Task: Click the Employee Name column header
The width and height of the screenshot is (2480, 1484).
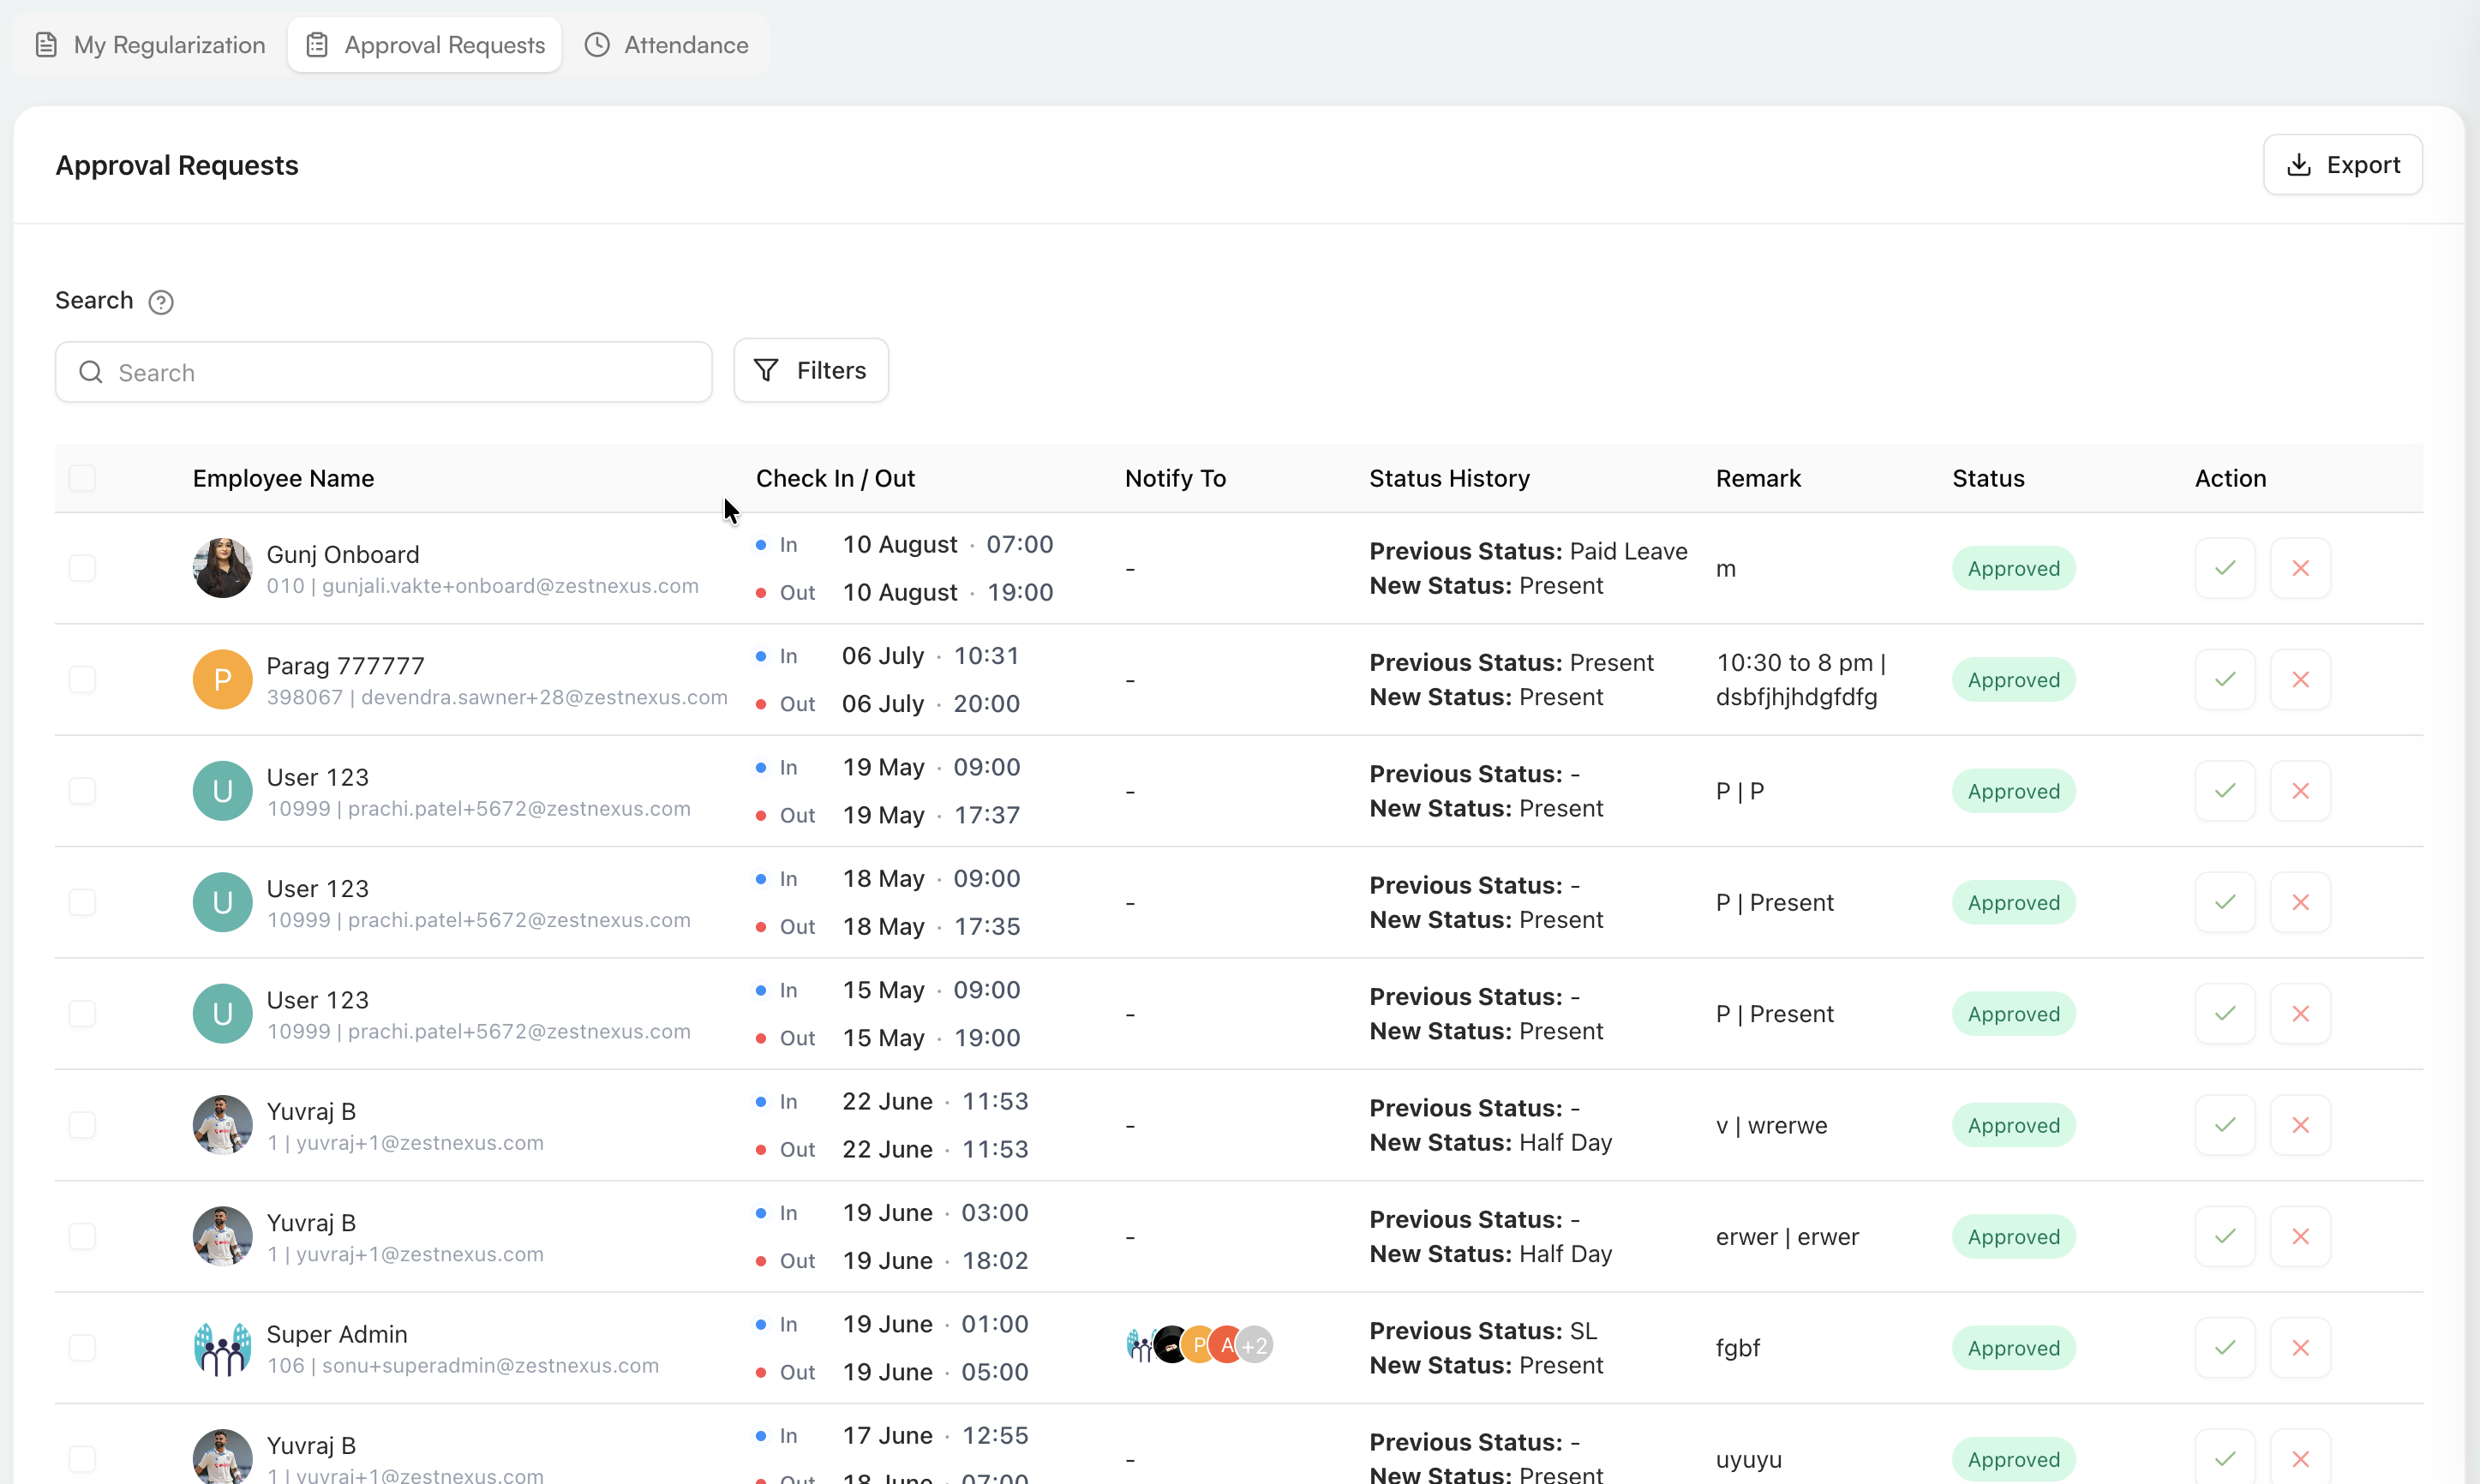Action: (283, 478)
